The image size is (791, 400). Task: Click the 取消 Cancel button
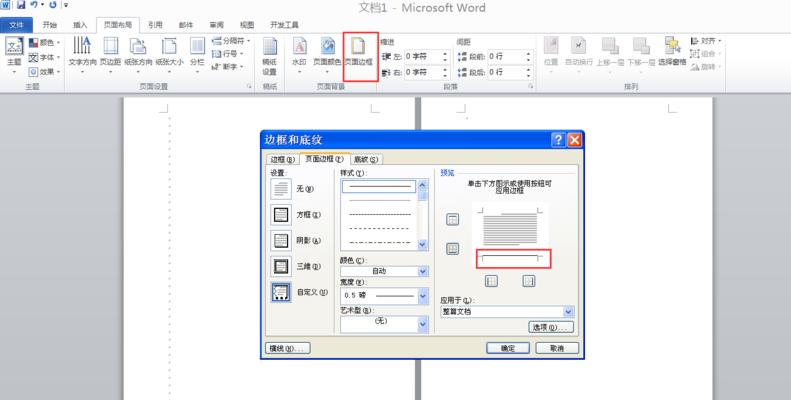click(557, 348)
